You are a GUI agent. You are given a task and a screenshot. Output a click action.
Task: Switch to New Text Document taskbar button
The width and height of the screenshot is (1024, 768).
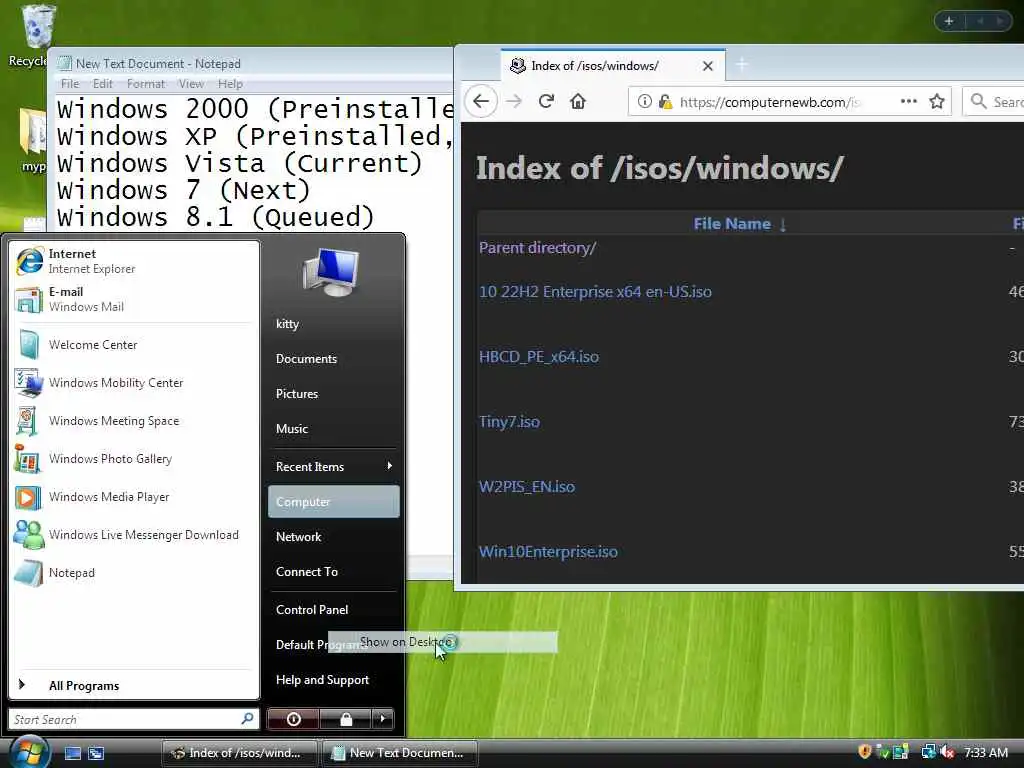(x=400, y=753)
